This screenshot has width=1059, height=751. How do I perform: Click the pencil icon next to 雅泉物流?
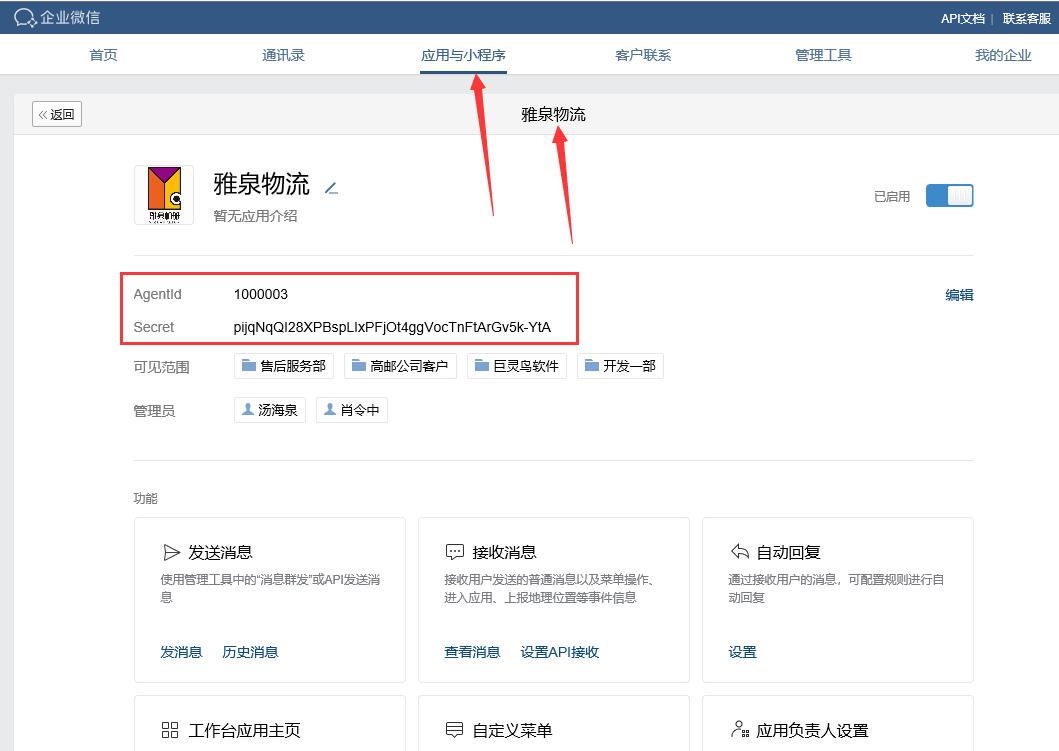click(x=331, y=186)
